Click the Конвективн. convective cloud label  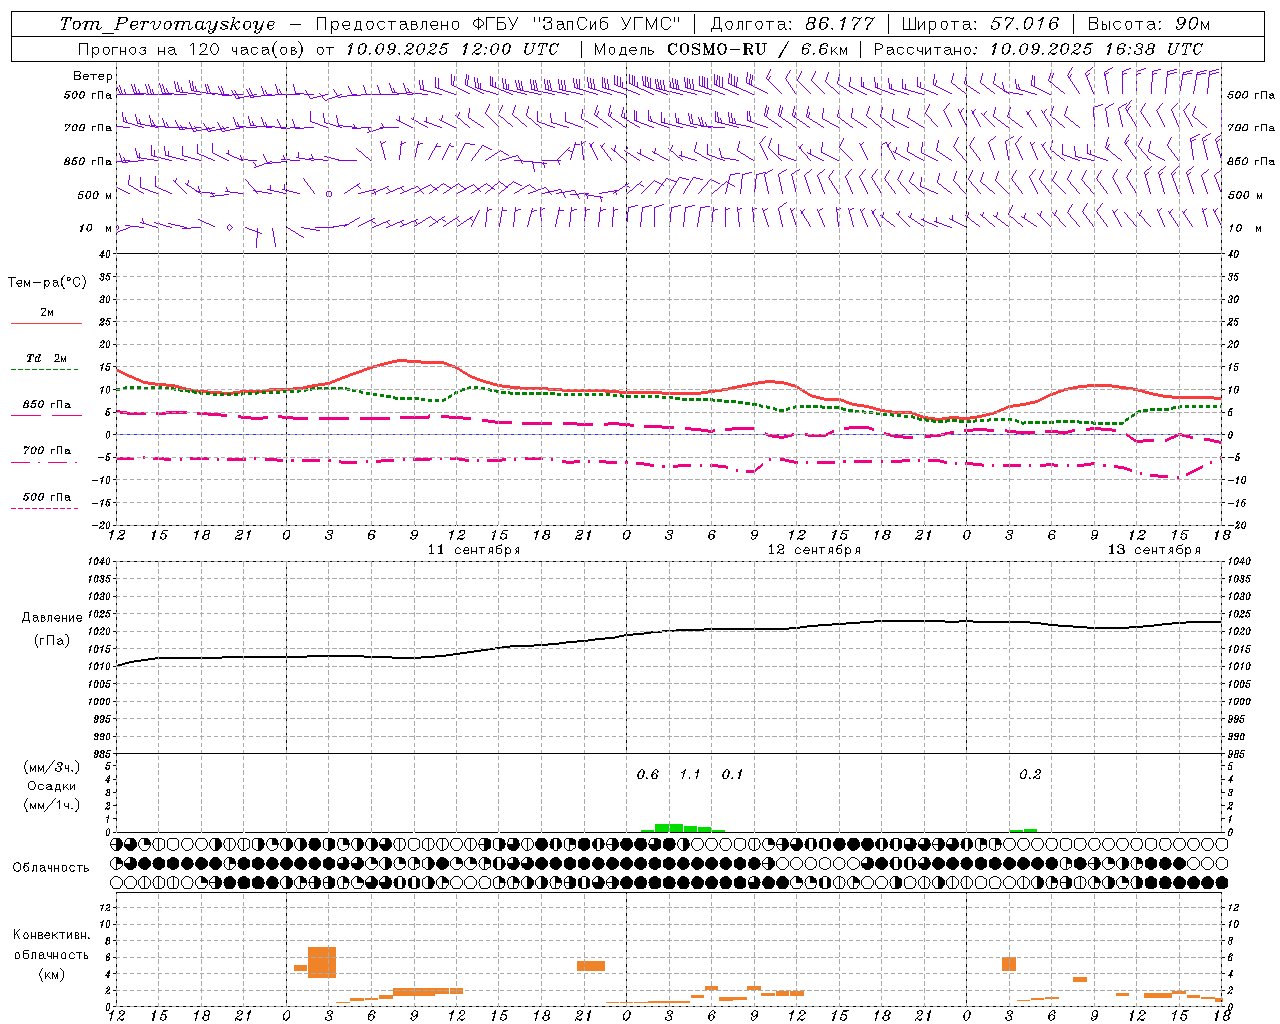click(51, 935)
